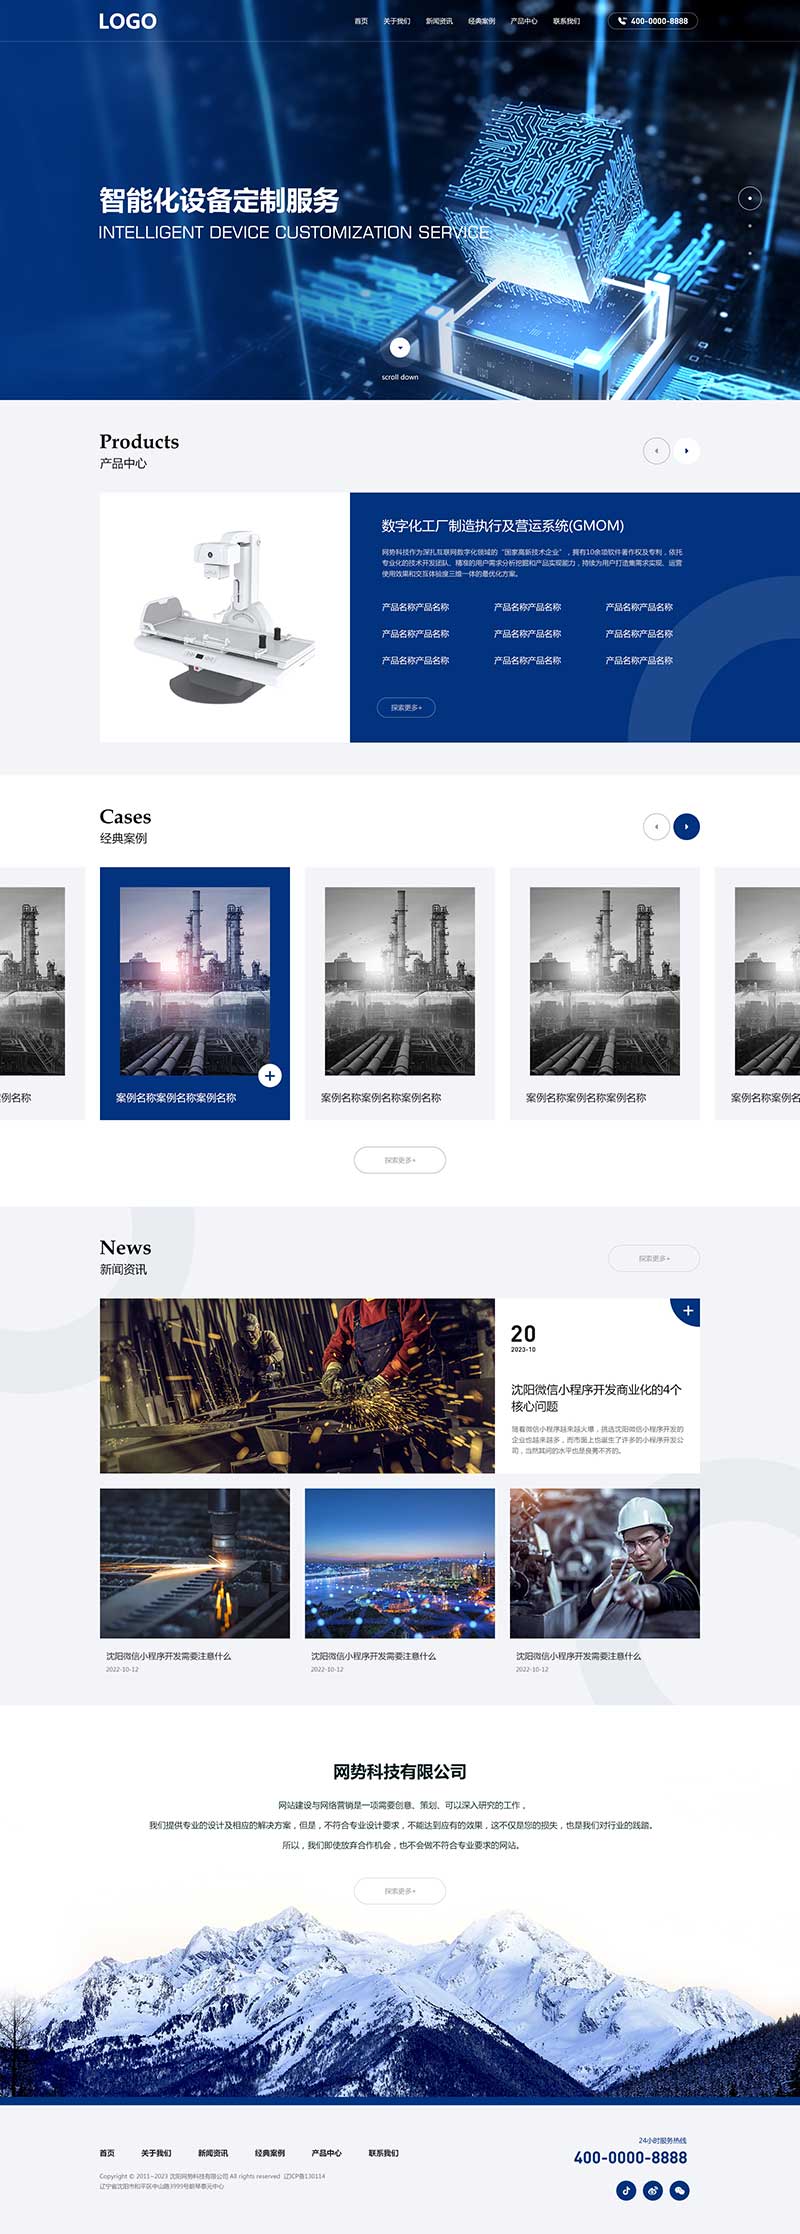
Task: Click the phone number 400-0000-8888 header button
Action: (x=652, y=21)
